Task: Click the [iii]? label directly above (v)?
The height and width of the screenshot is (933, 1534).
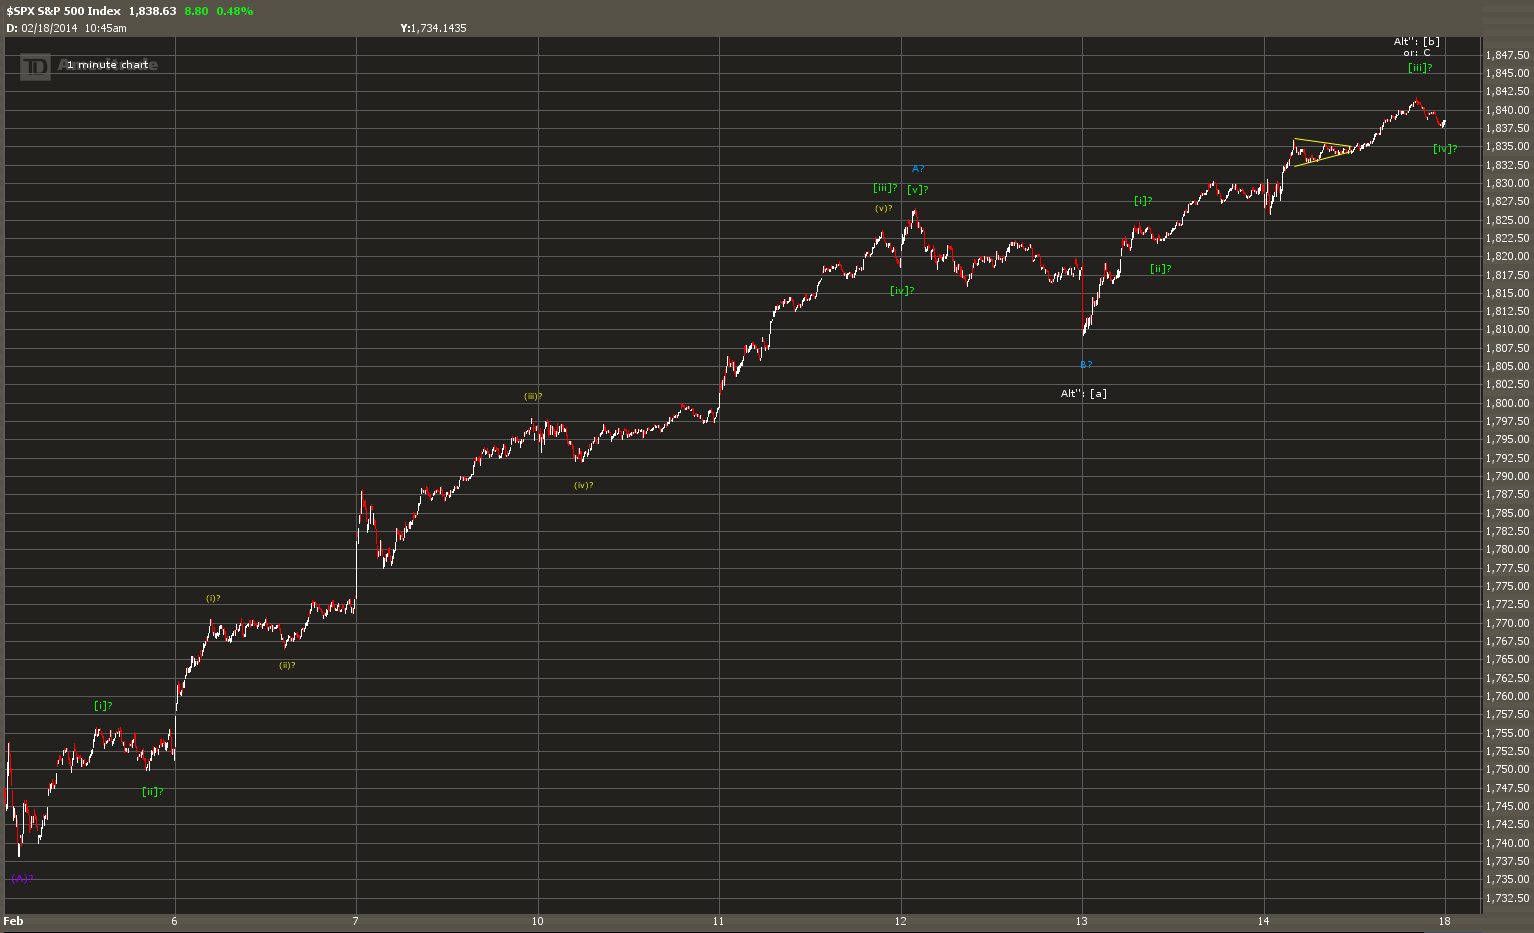Action: click(885, 188)
